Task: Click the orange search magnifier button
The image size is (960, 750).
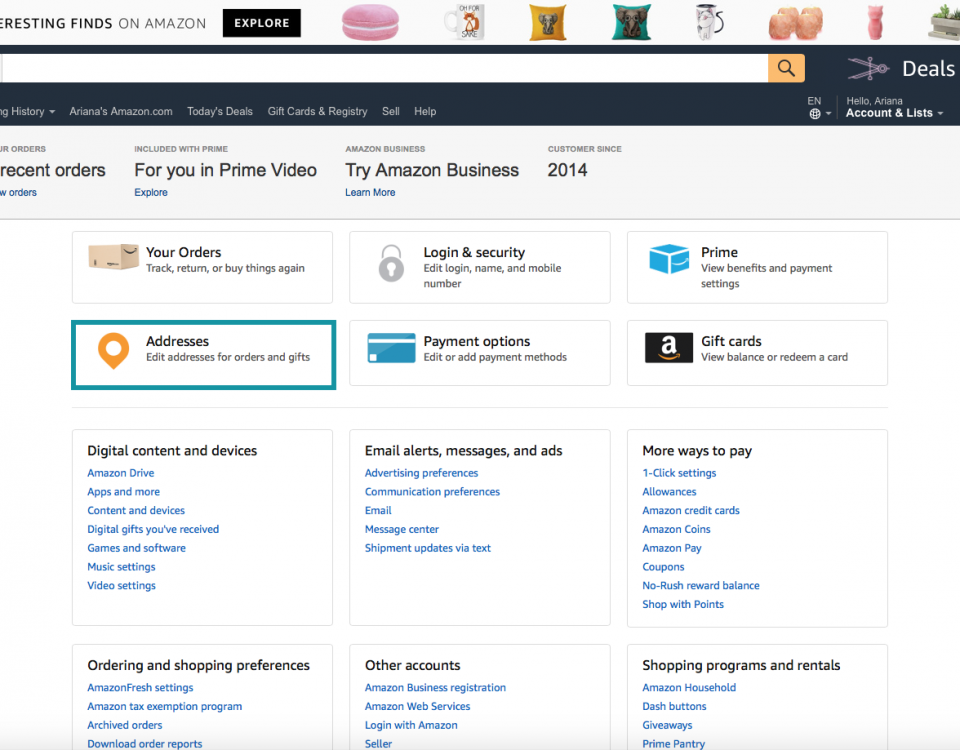Action: pyautogui.click(x=786, y=68)
